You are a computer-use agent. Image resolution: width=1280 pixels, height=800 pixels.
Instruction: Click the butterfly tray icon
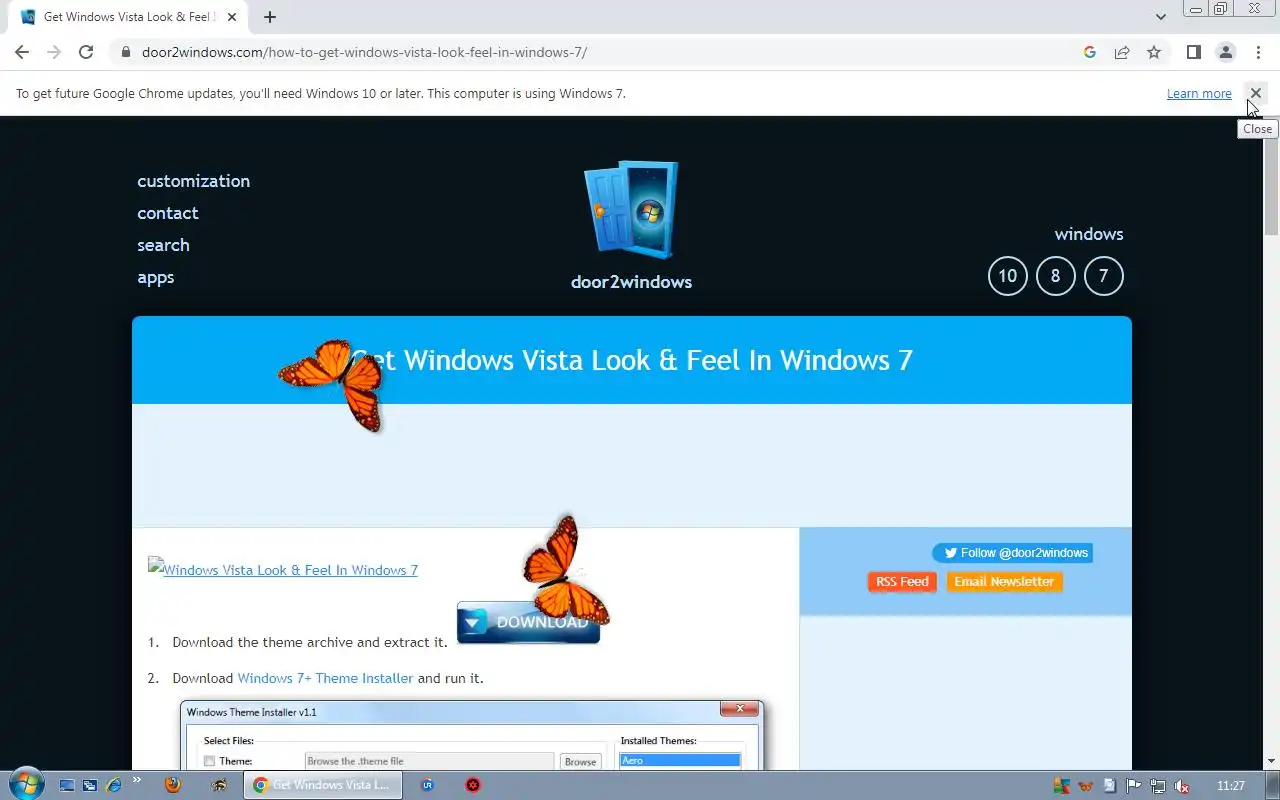coord(1086,786)
